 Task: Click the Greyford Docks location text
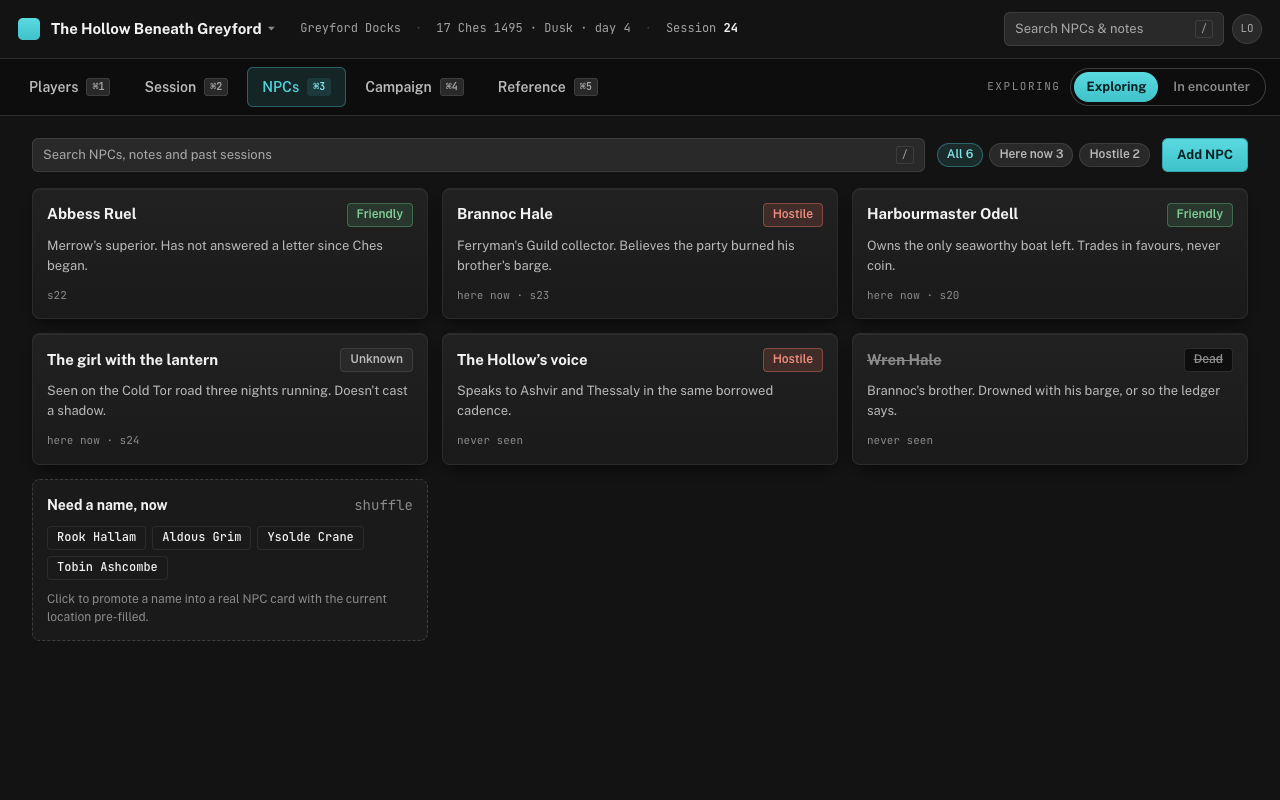click(x=350, y=29)
